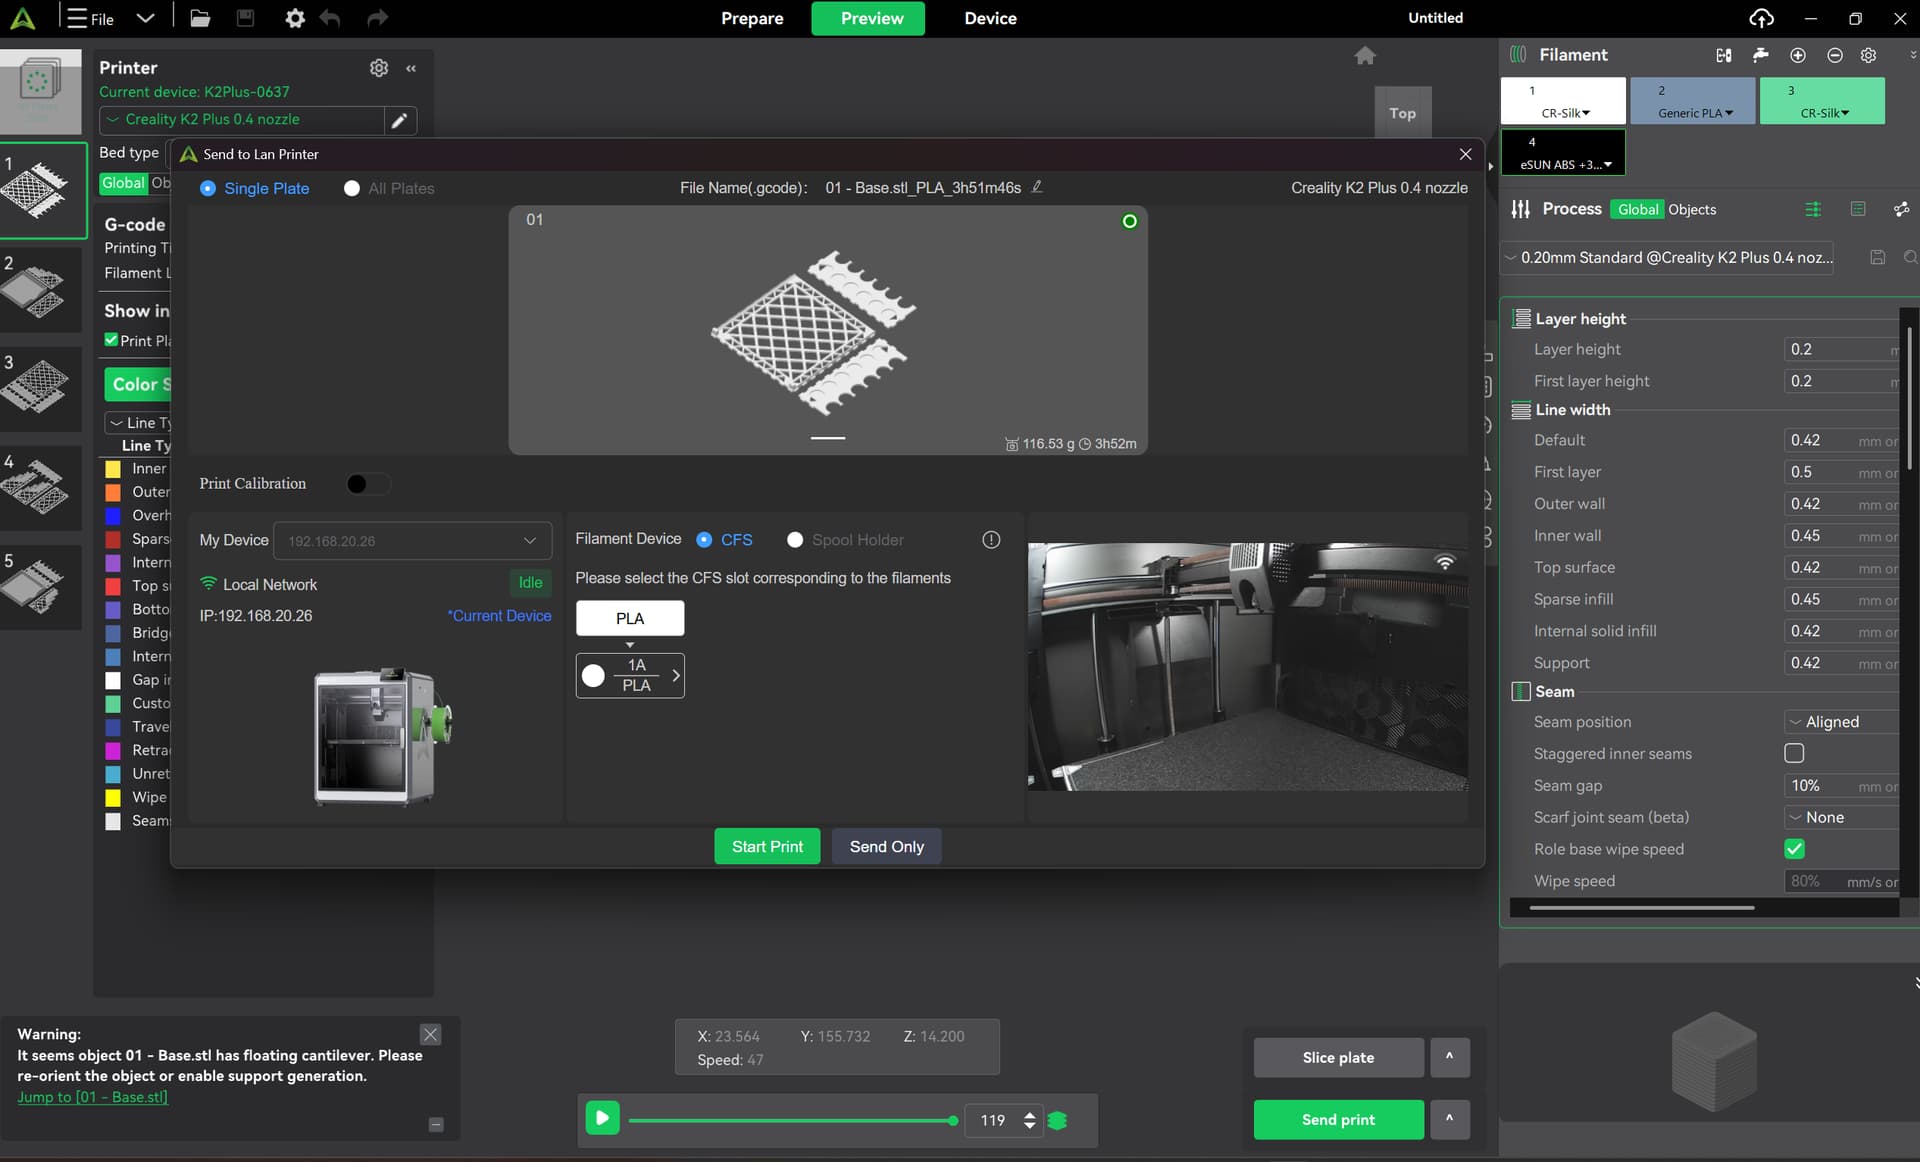Save the process preset icon

point(1877,258)
